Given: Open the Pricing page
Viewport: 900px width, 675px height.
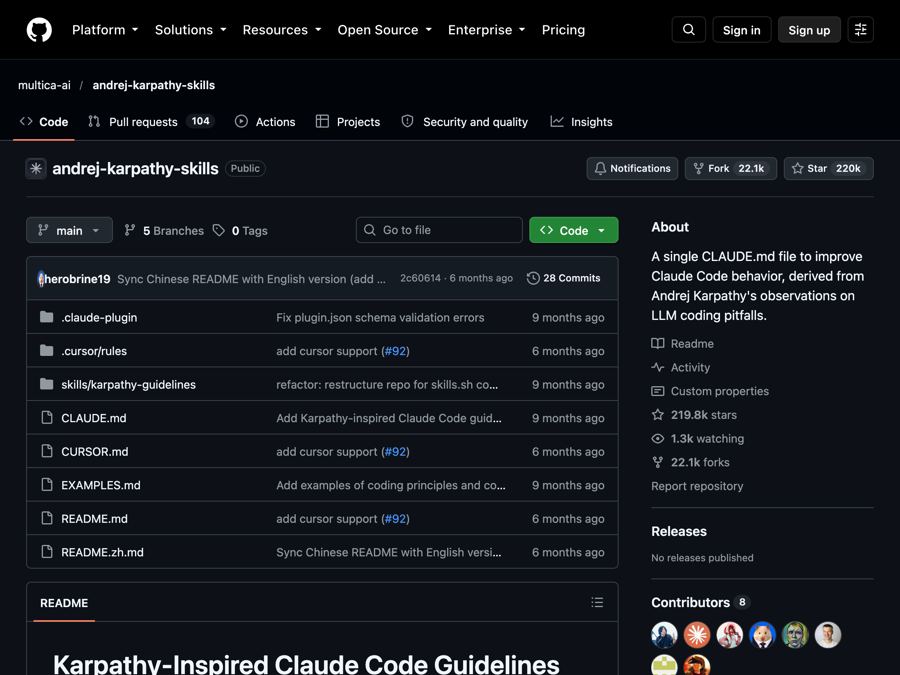Looking at the screenshot, I should point(563,30).
